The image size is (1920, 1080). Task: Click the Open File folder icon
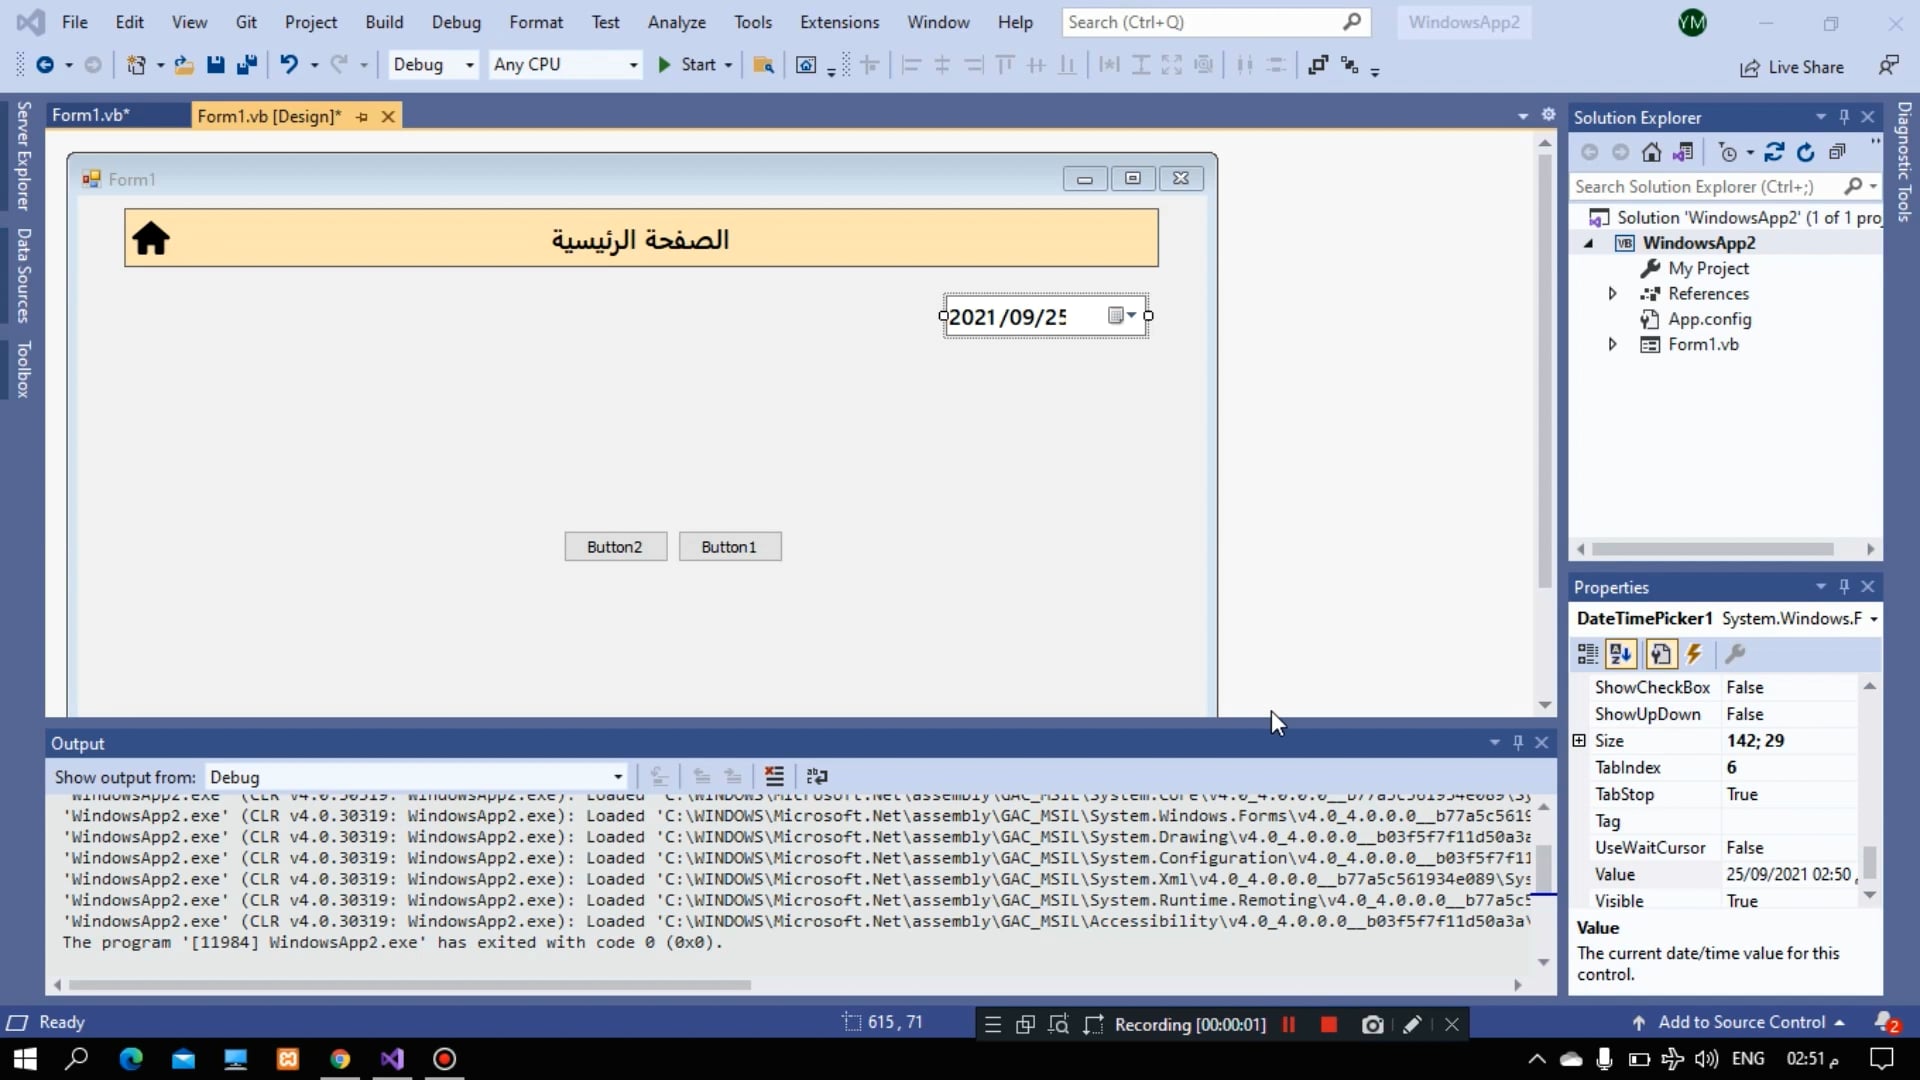point(184,65)
